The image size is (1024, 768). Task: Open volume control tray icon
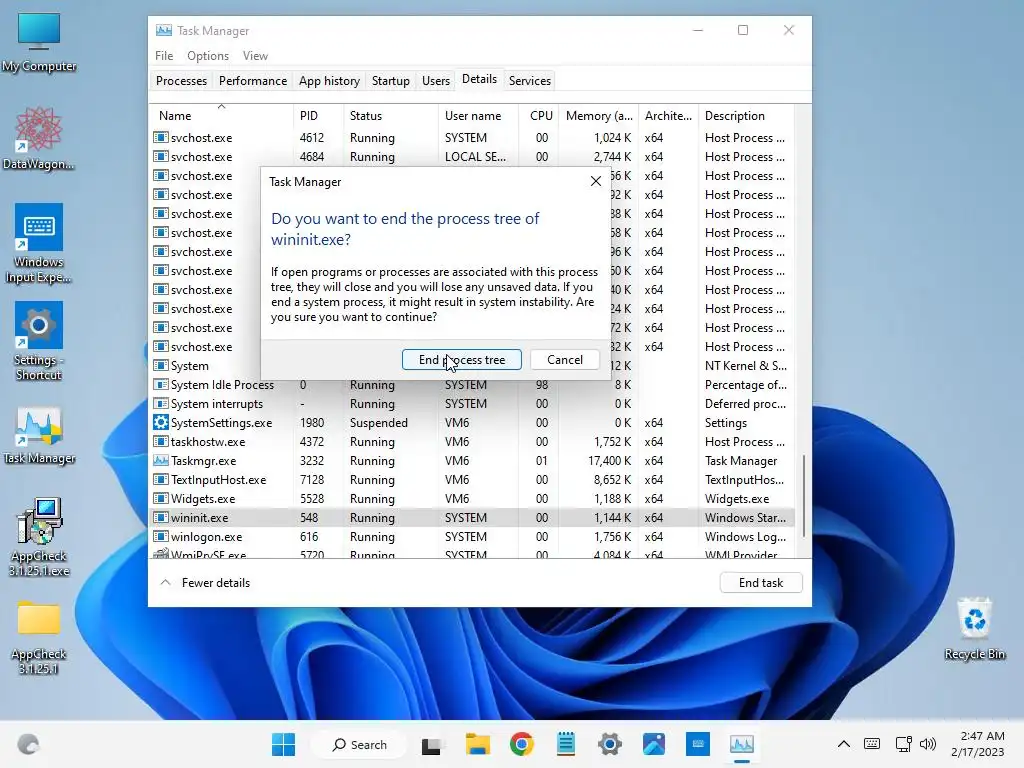[x=927, y=744]
